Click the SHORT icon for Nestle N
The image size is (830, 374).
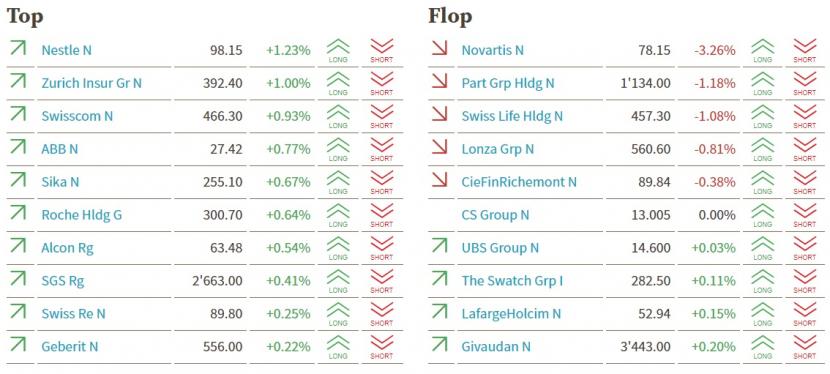coord(382,51)
